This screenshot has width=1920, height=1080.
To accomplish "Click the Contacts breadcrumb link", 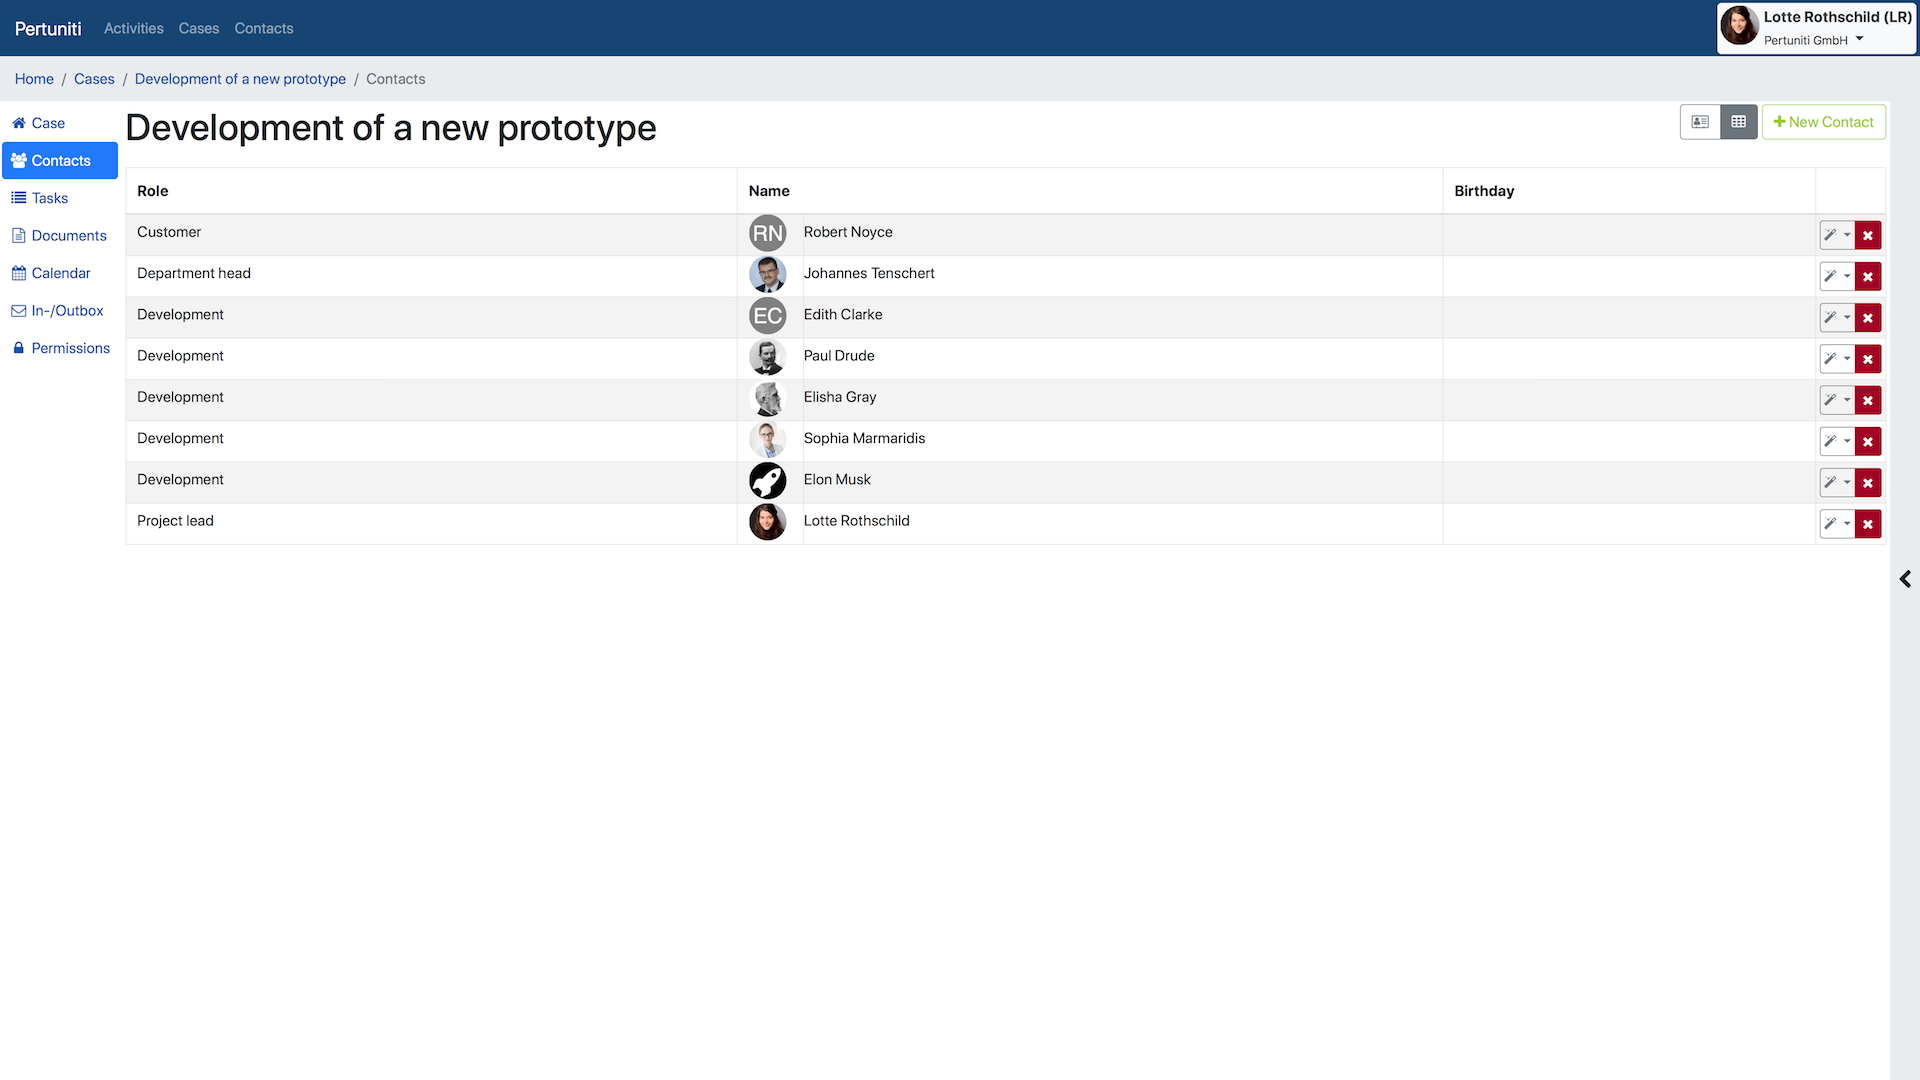I will pos(396,79).
